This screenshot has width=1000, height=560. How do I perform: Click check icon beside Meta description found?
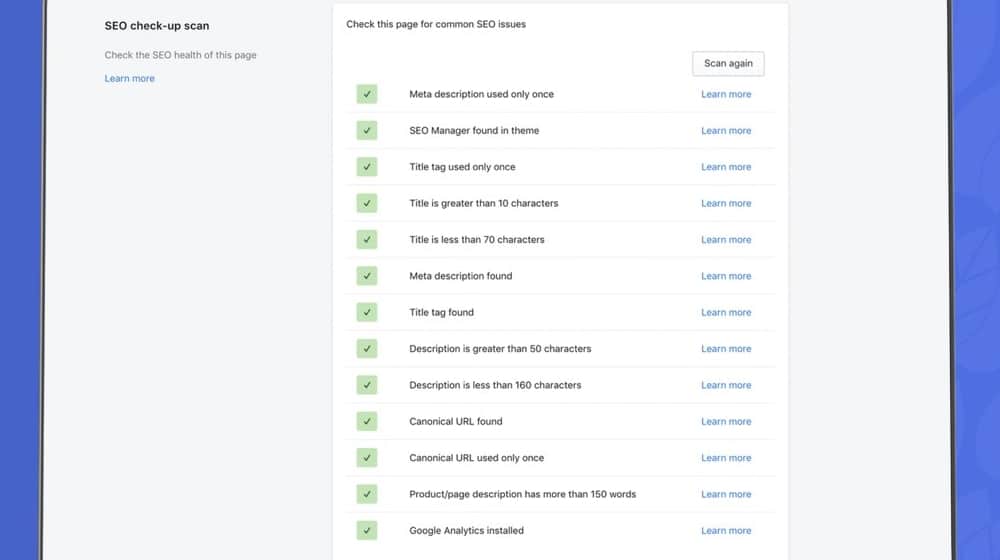(367, 276)
